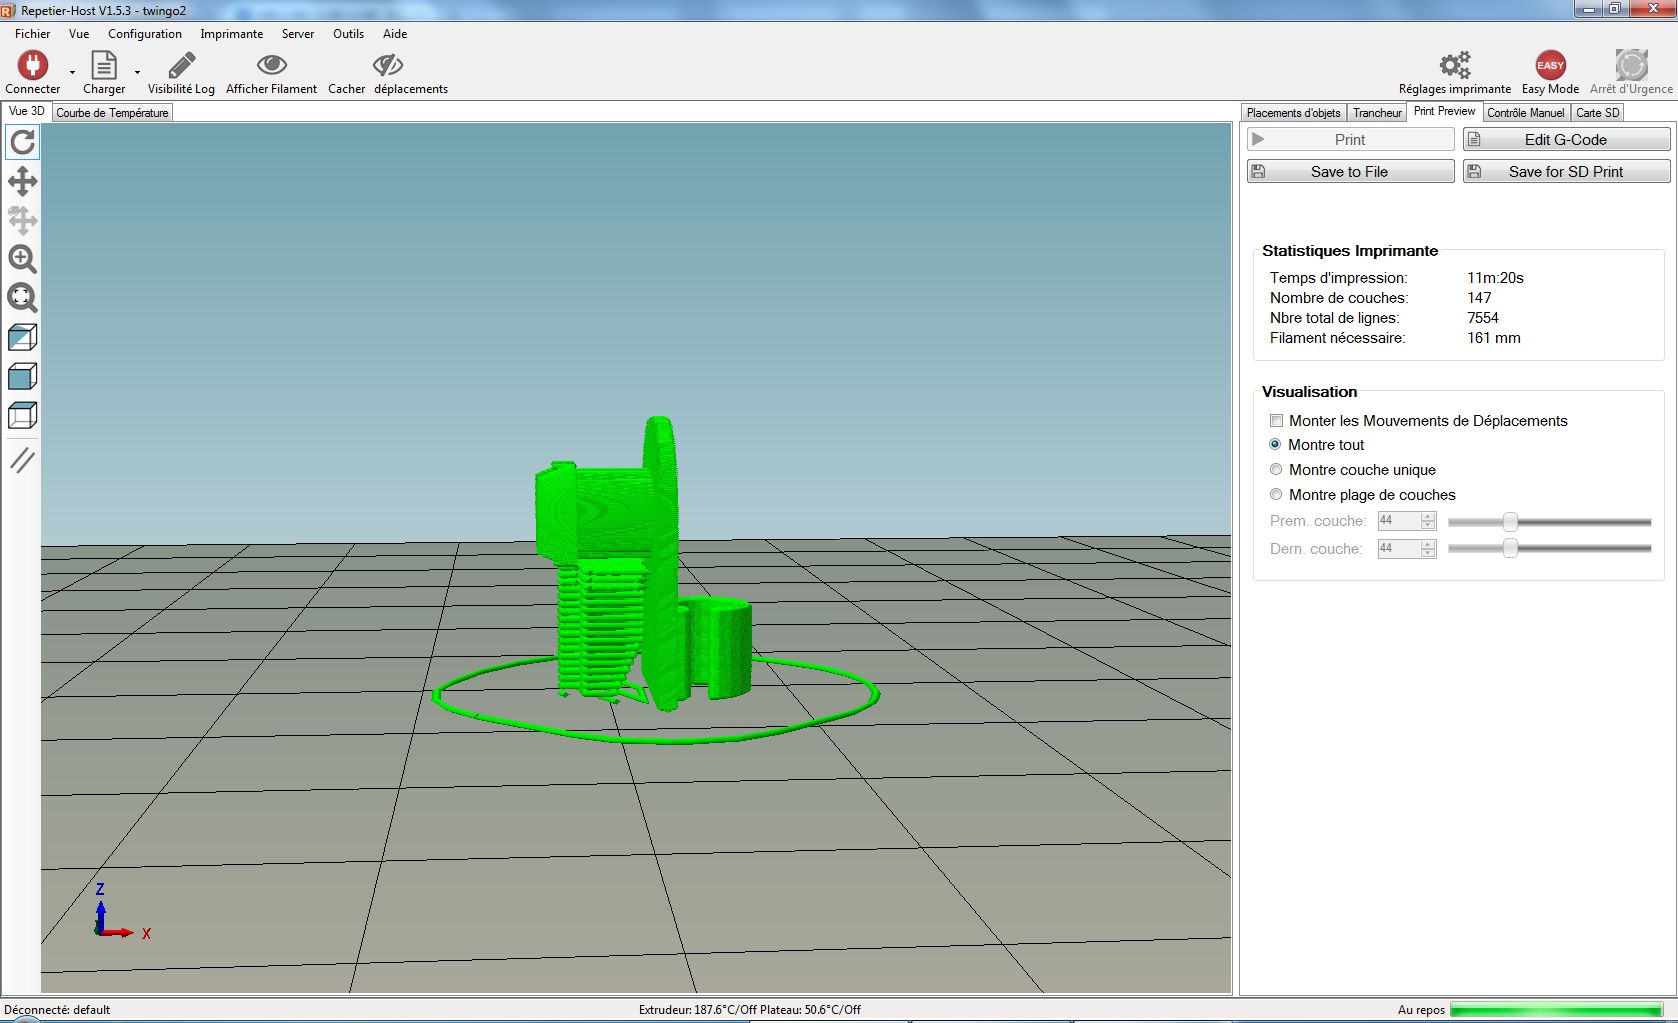
Task: Switch to front cube view
Action: (x=22, y=376)
